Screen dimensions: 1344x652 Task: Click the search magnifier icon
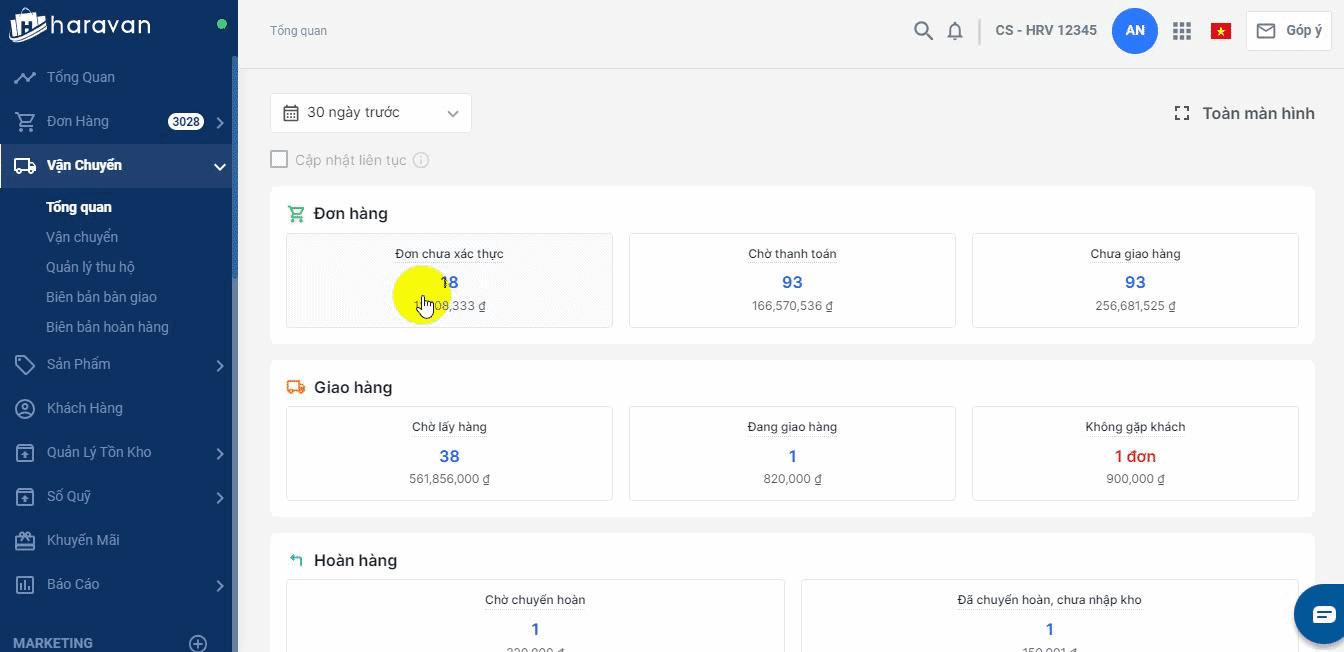click(x=923, y=31)
